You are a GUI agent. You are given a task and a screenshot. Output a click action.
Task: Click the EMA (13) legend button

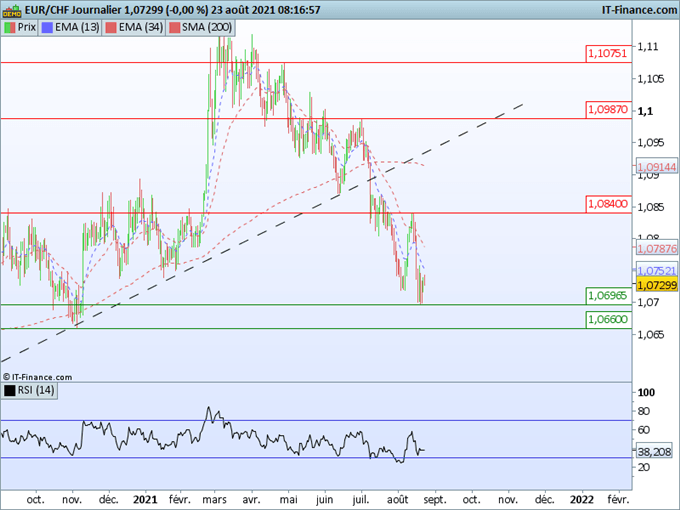pos(70,28)
